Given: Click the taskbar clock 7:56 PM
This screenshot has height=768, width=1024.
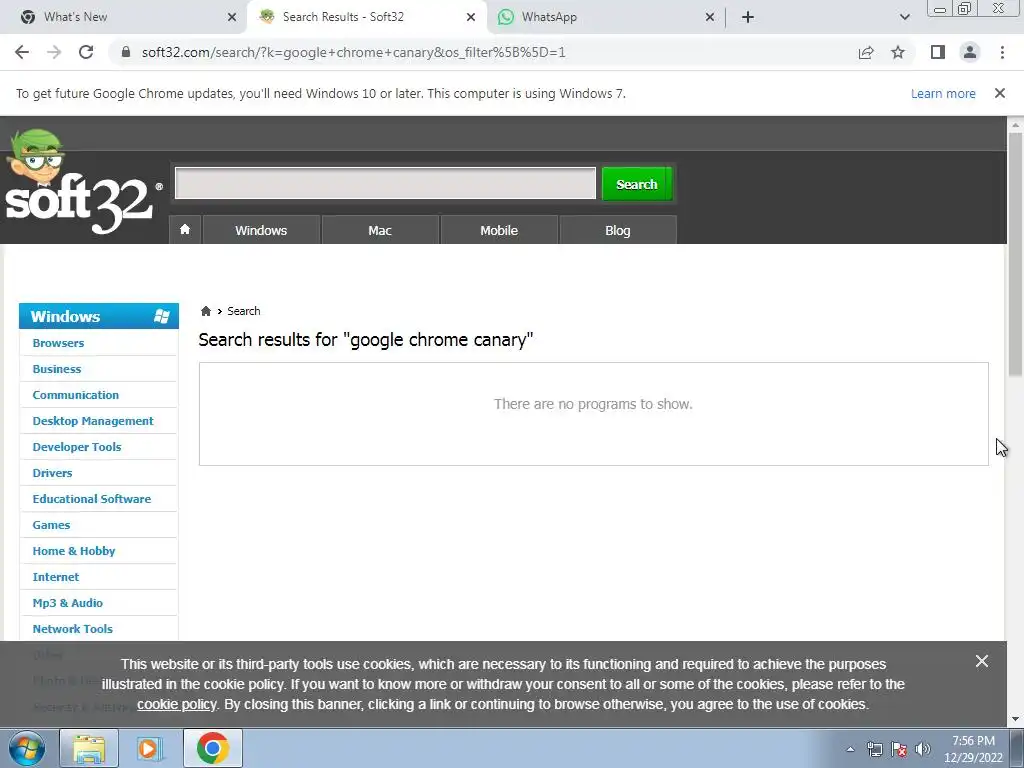Looking at the screenshot, I should [x=973, y=741].
